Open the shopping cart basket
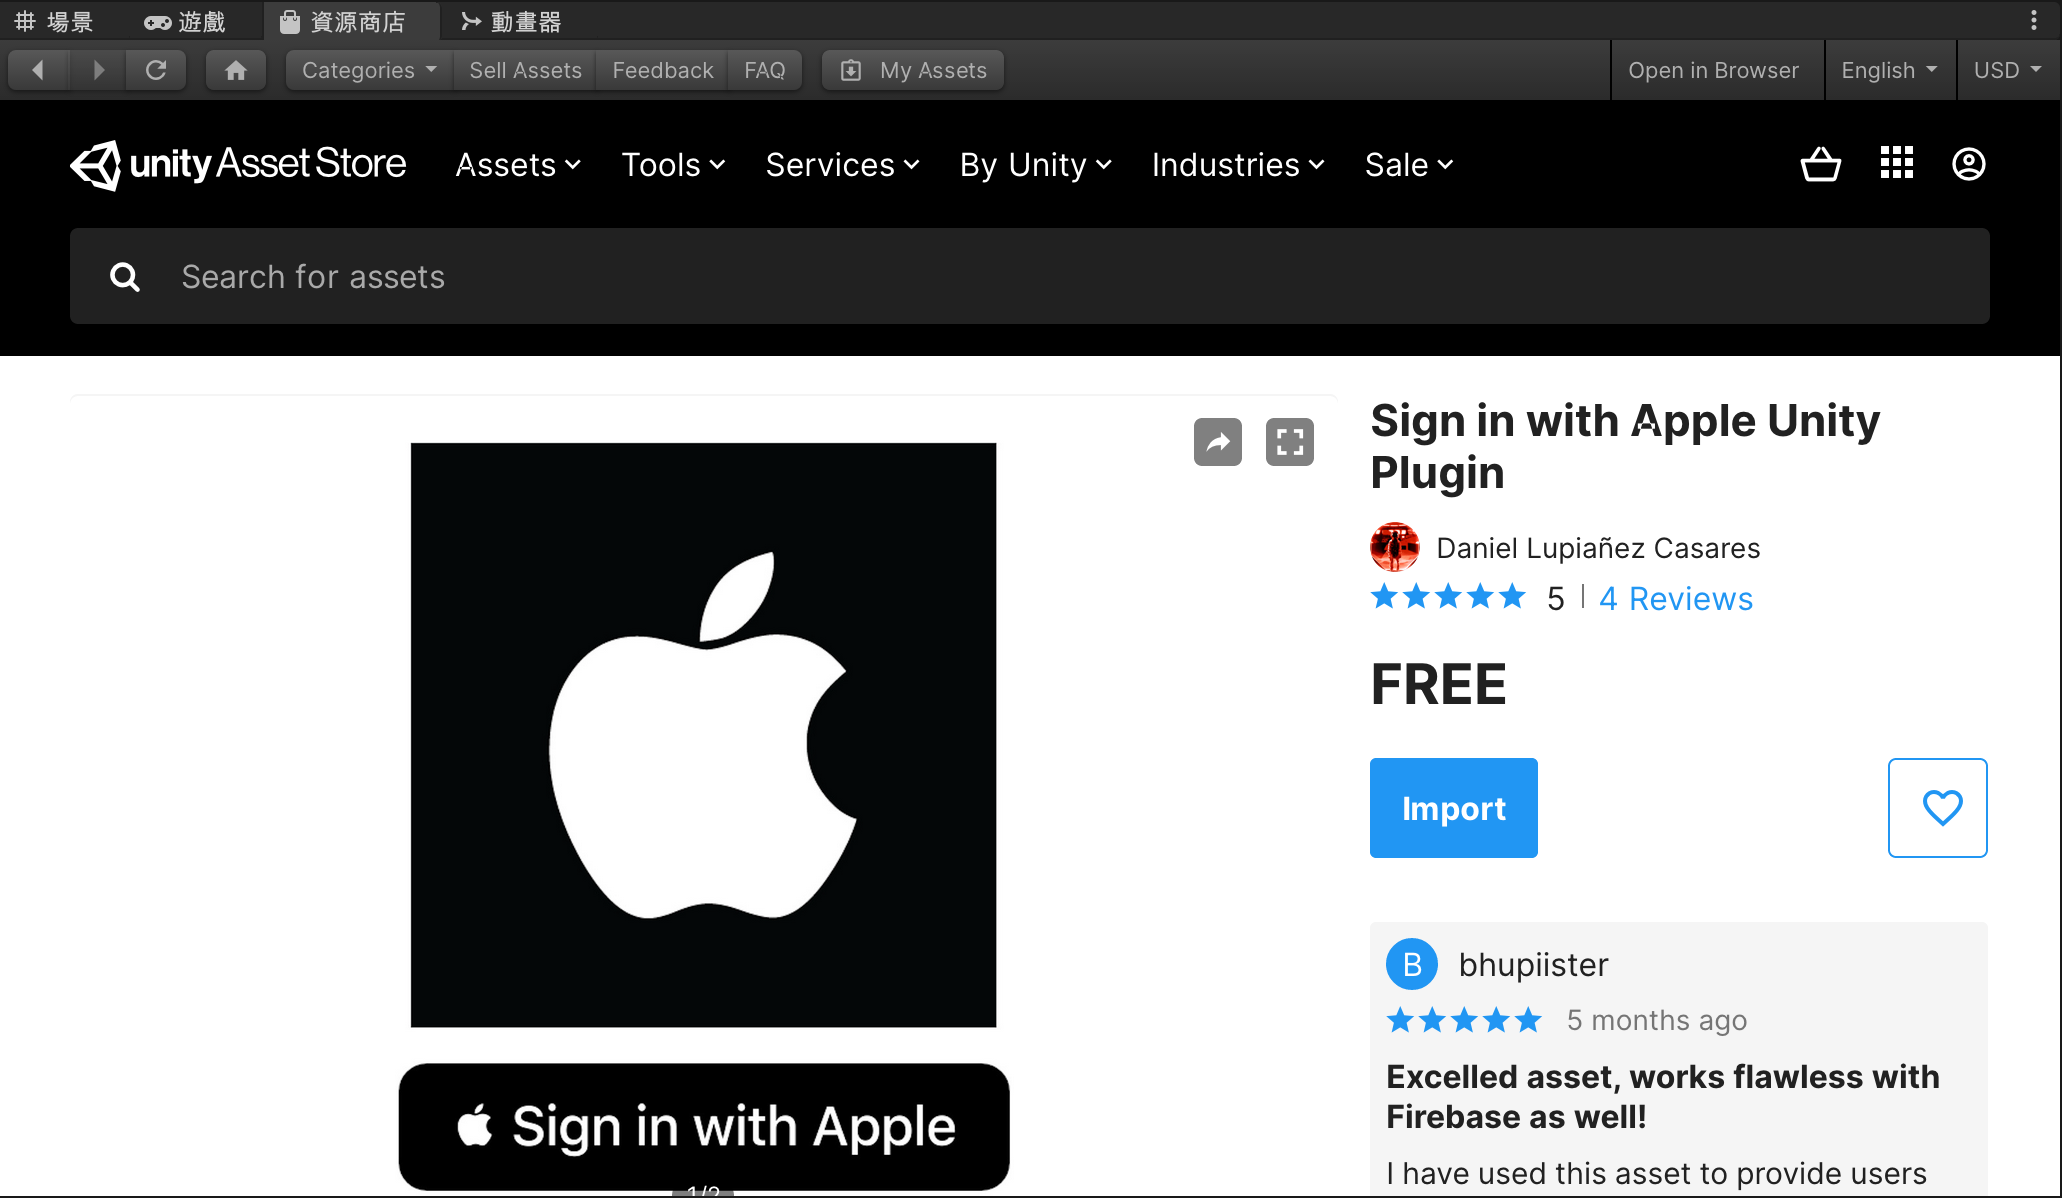Image resolution: width=2062 pixels, height=1198 pixels. [x=1820, y=164]
